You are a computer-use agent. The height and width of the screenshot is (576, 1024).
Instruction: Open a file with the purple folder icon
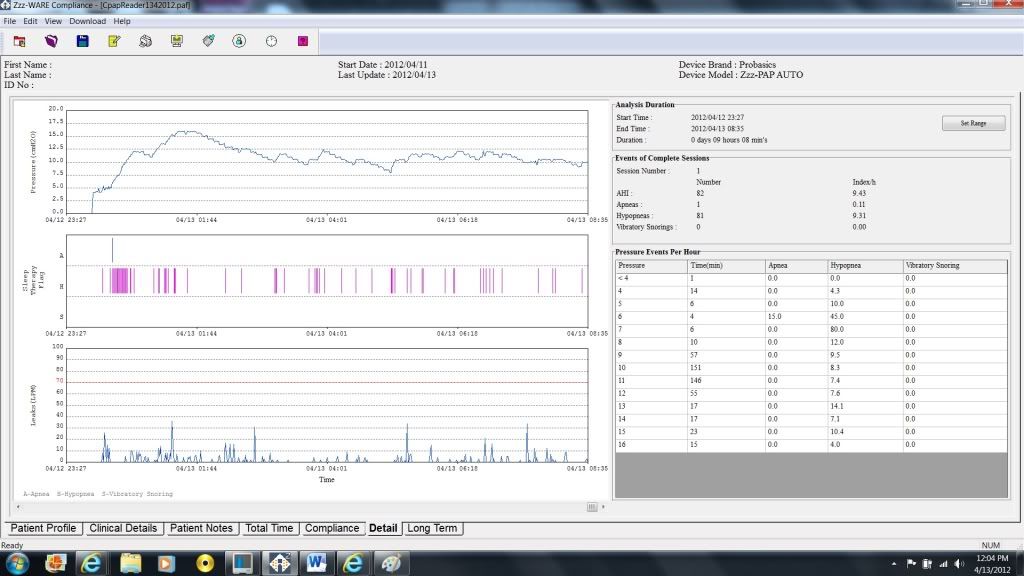[x=51, y=41]
